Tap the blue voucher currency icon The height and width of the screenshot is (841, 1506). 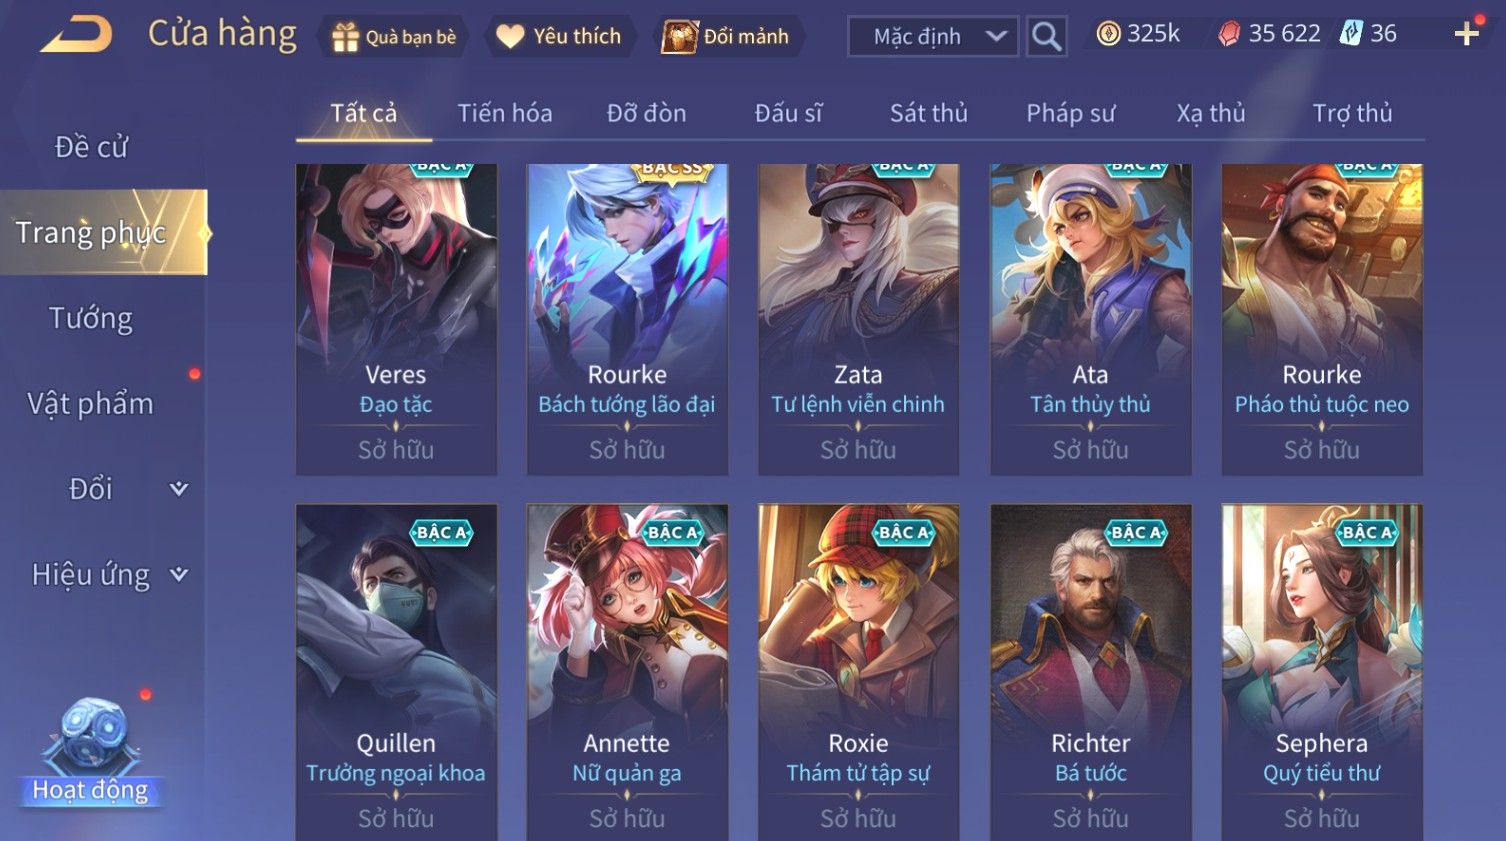[x=1351, y=33]
